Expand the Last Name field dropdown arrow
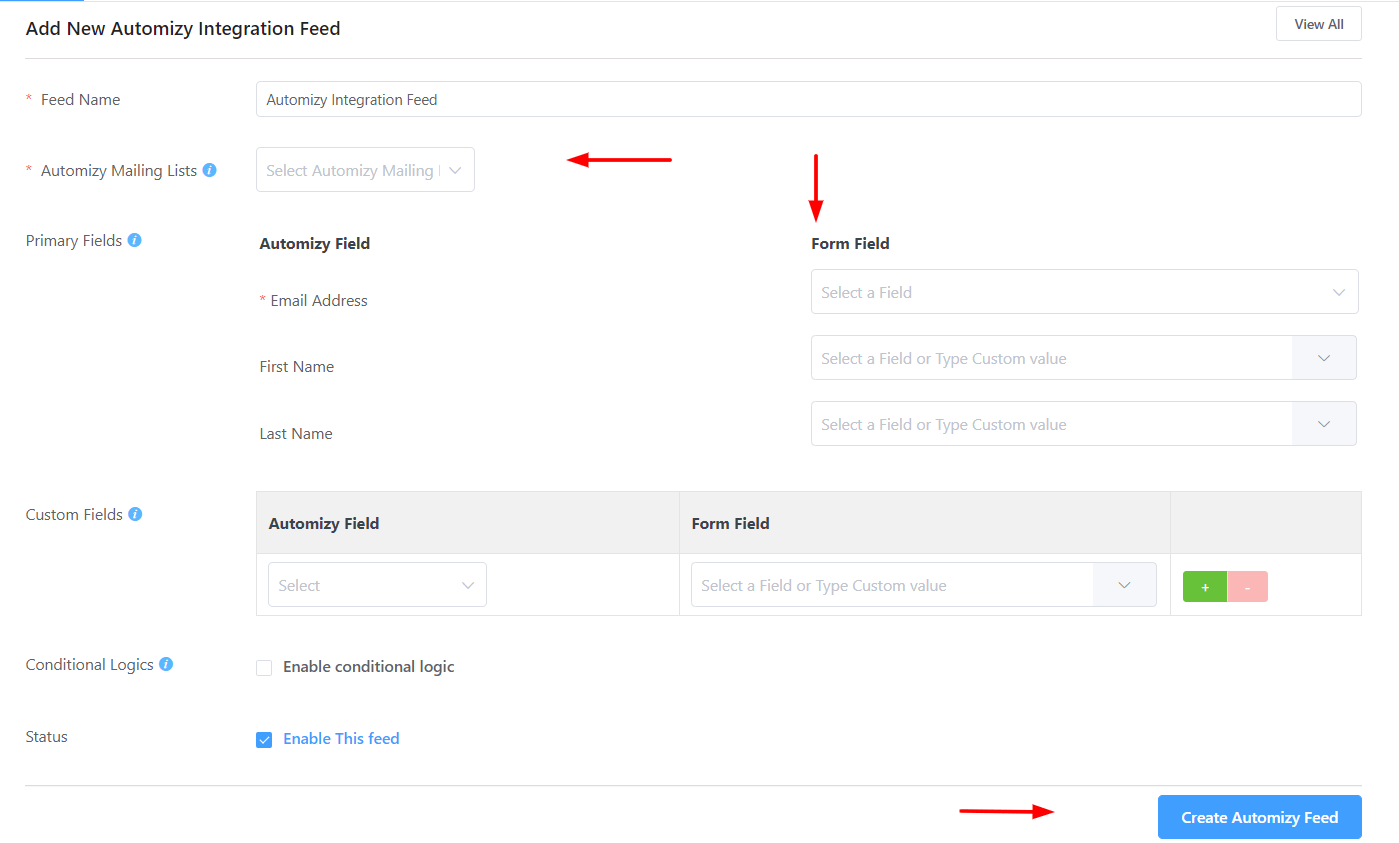Image resolution: width=1399 pixels, height=843 pixels. (x=1324, y=424)
